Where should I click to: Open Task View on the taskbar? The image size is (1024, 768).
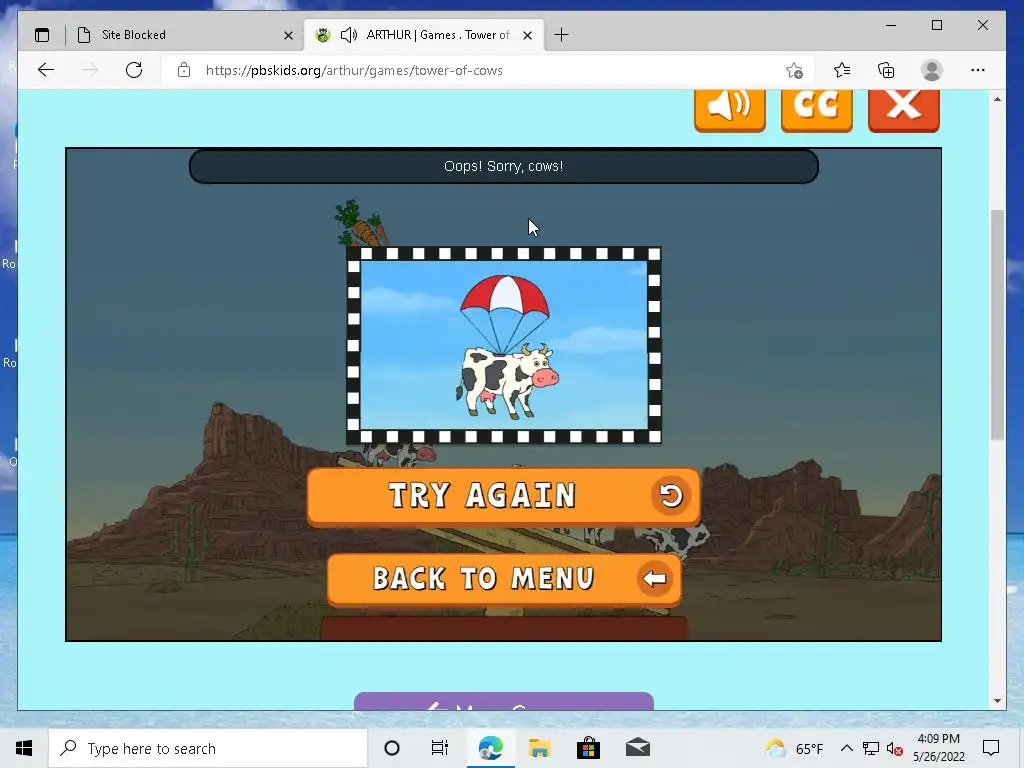(x=440, y=748)
